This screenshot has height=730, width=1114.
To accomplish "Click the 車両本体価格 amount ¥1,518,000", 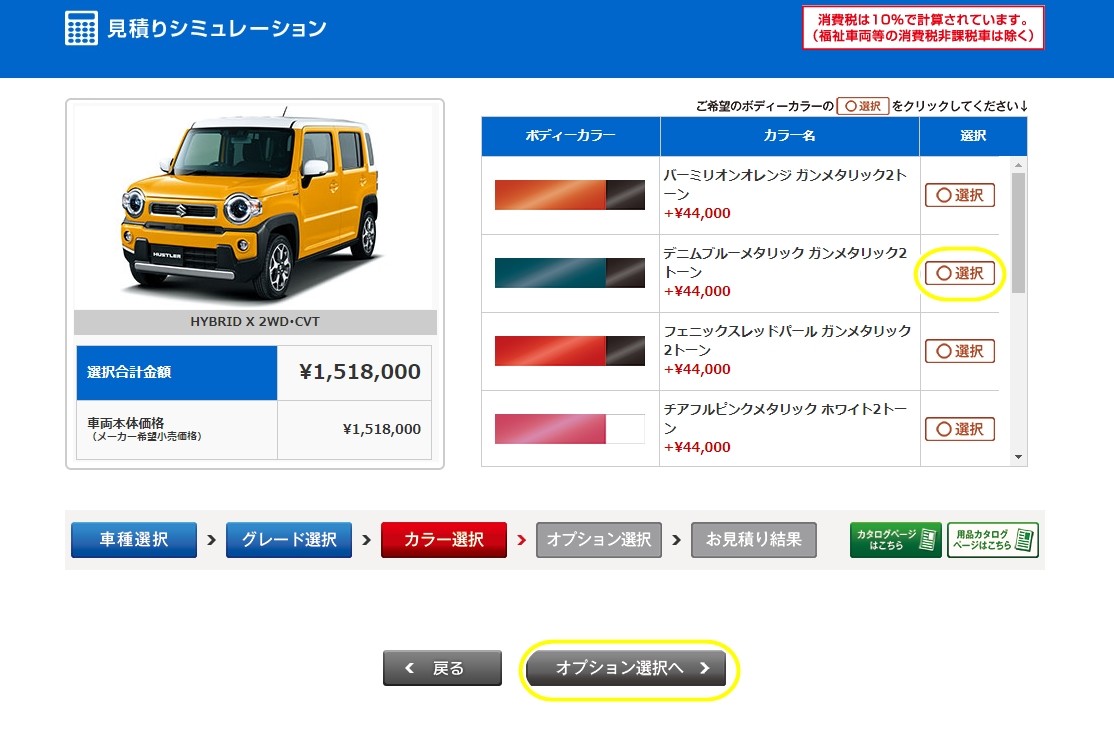I will [382, 429].
